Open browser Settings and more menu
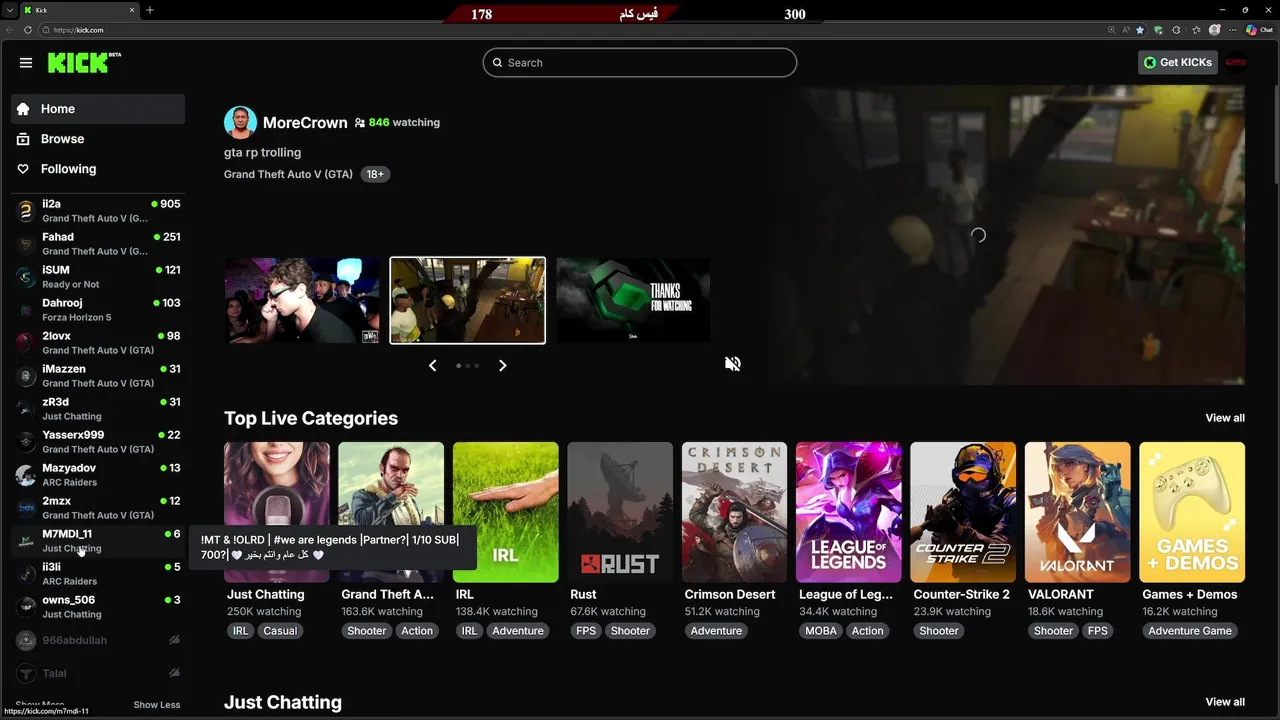This screenshot has width=1280, height=720. [x=1233, y=30]
